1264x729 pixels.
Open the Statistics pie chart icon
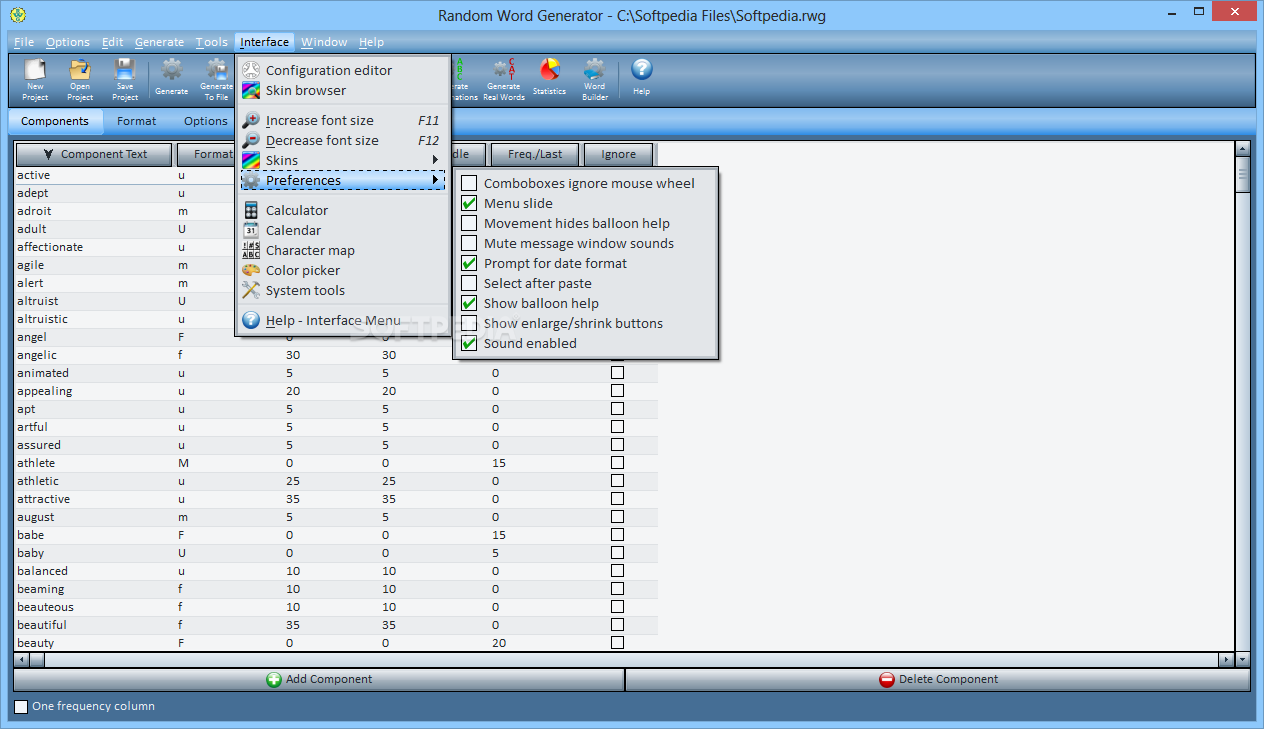[x=549, y=79]
